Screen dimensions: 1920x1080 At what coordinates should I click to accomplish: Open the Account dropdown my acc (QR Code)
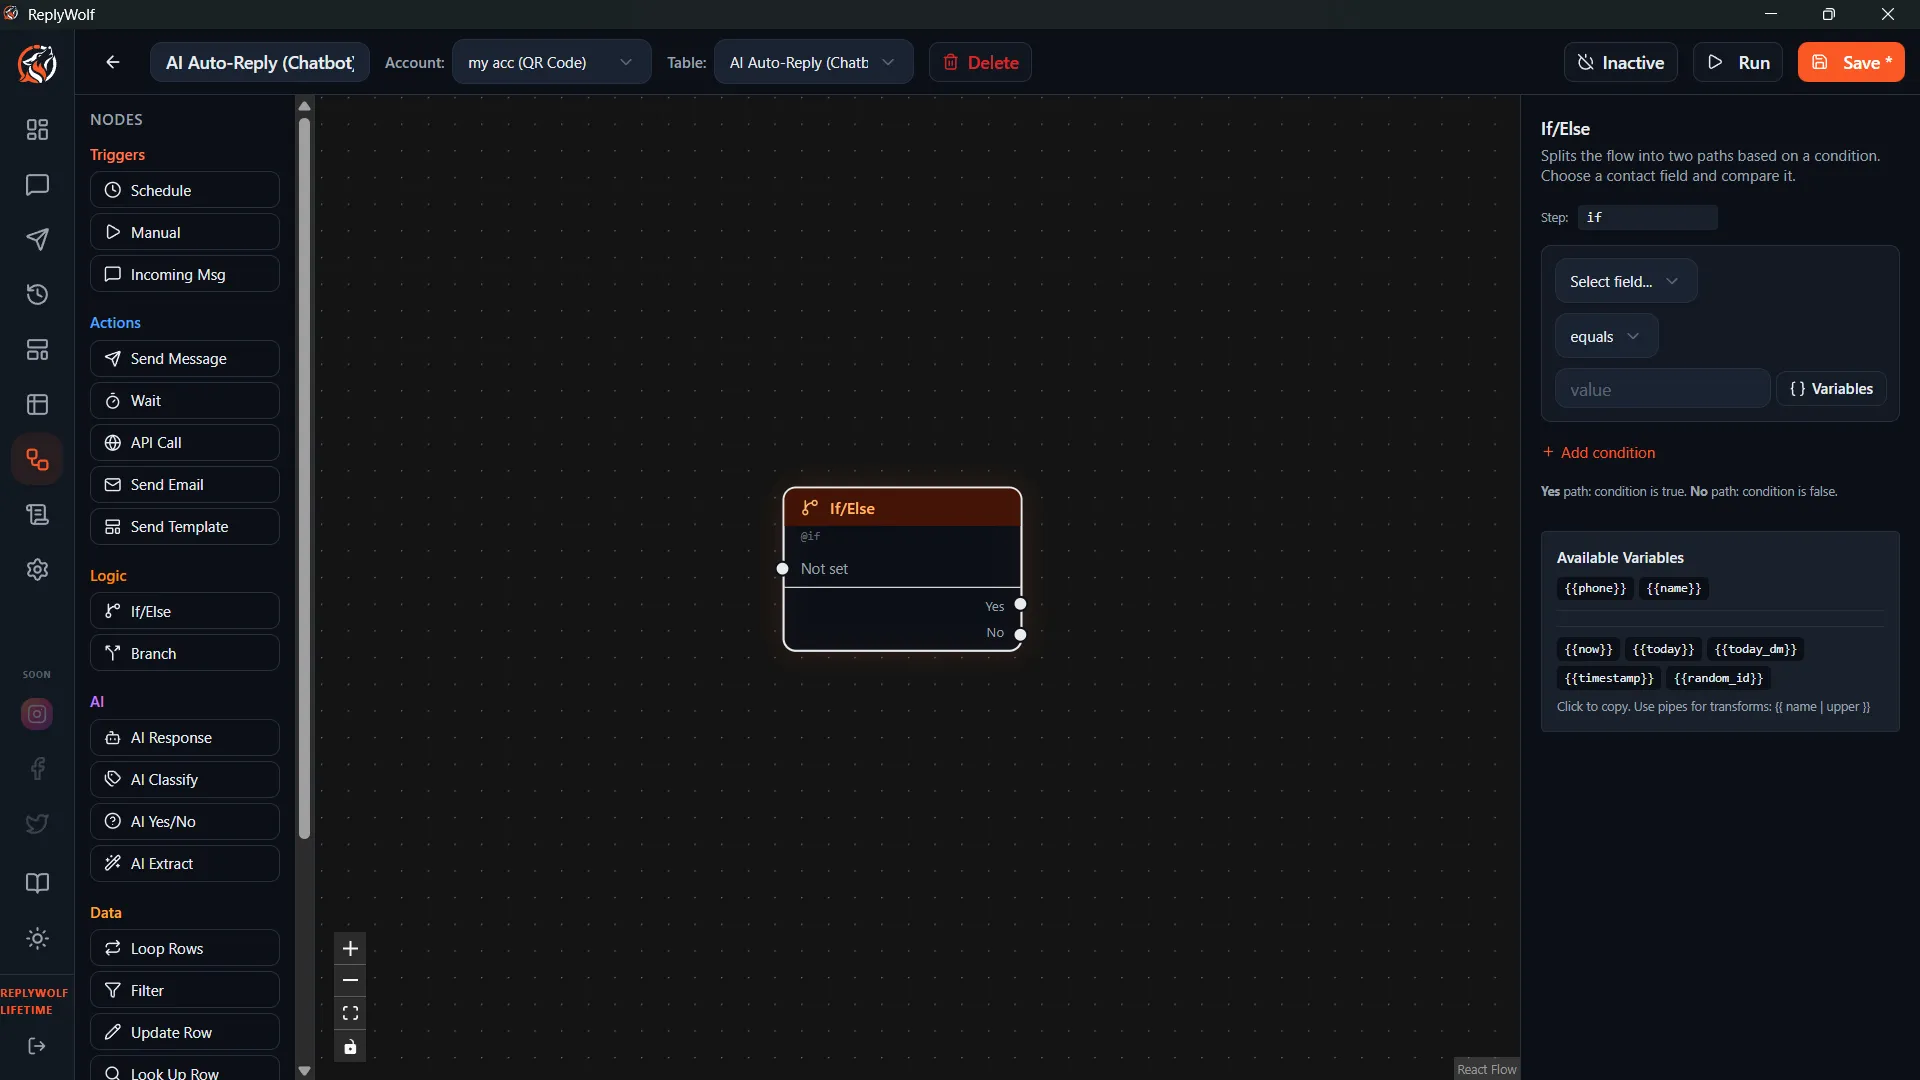pyautogui.click(x=551, y=62)
